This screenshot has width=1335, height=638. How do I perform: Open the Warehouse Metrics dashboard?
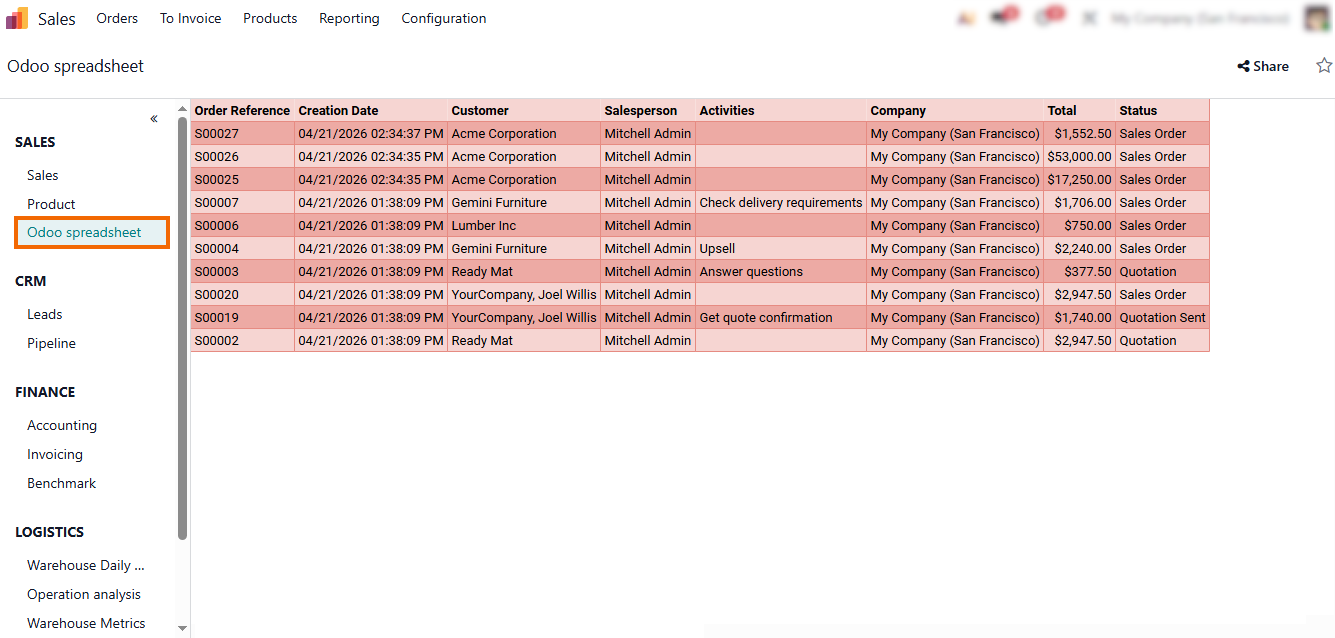[86, 623]
